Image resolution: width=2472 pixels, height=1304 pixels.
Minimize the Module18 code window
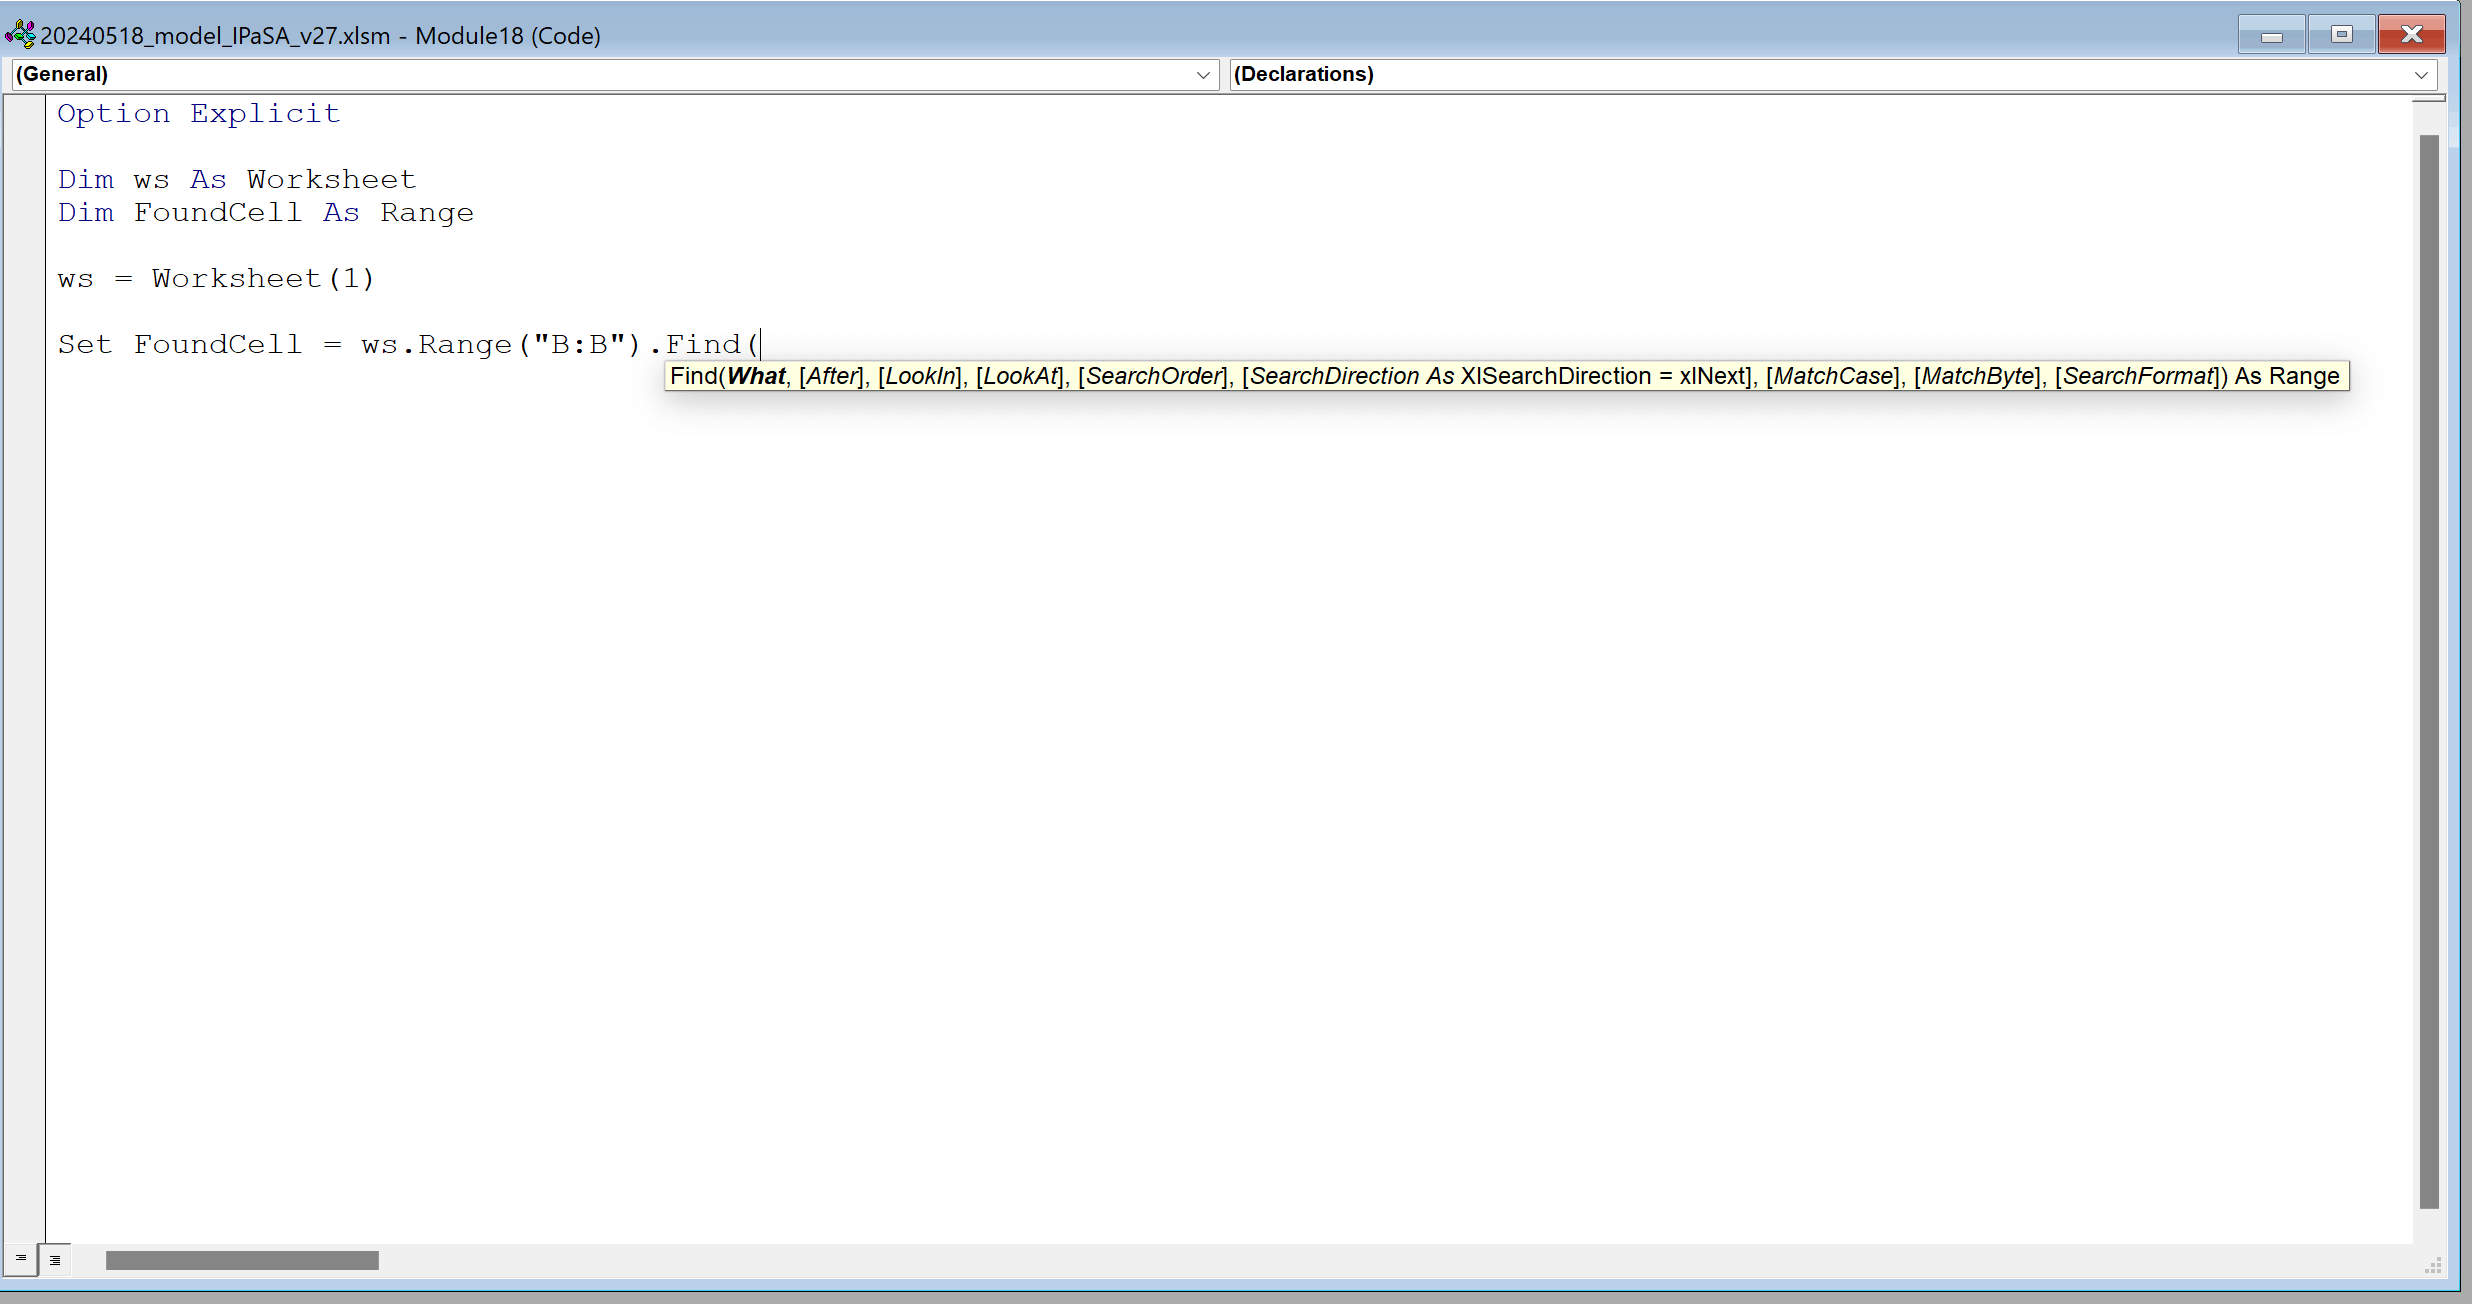2271,35
